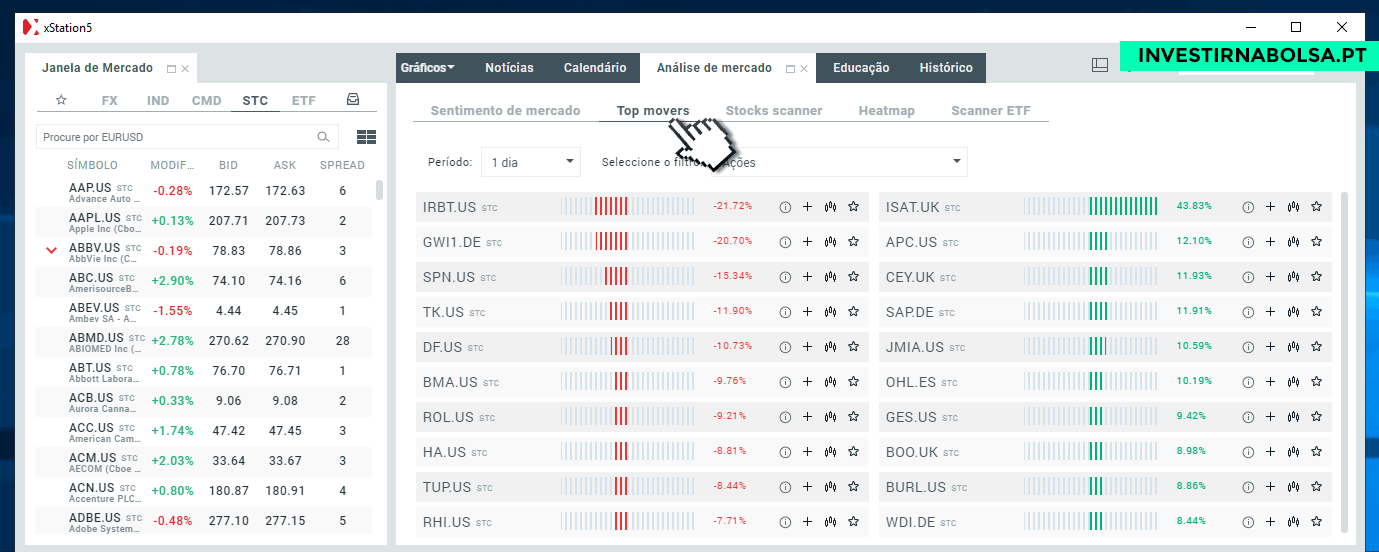This screenshot has width=1379, height=552.
Task: Open info icon for RHI.US
Action: click(x=785, y=522)
